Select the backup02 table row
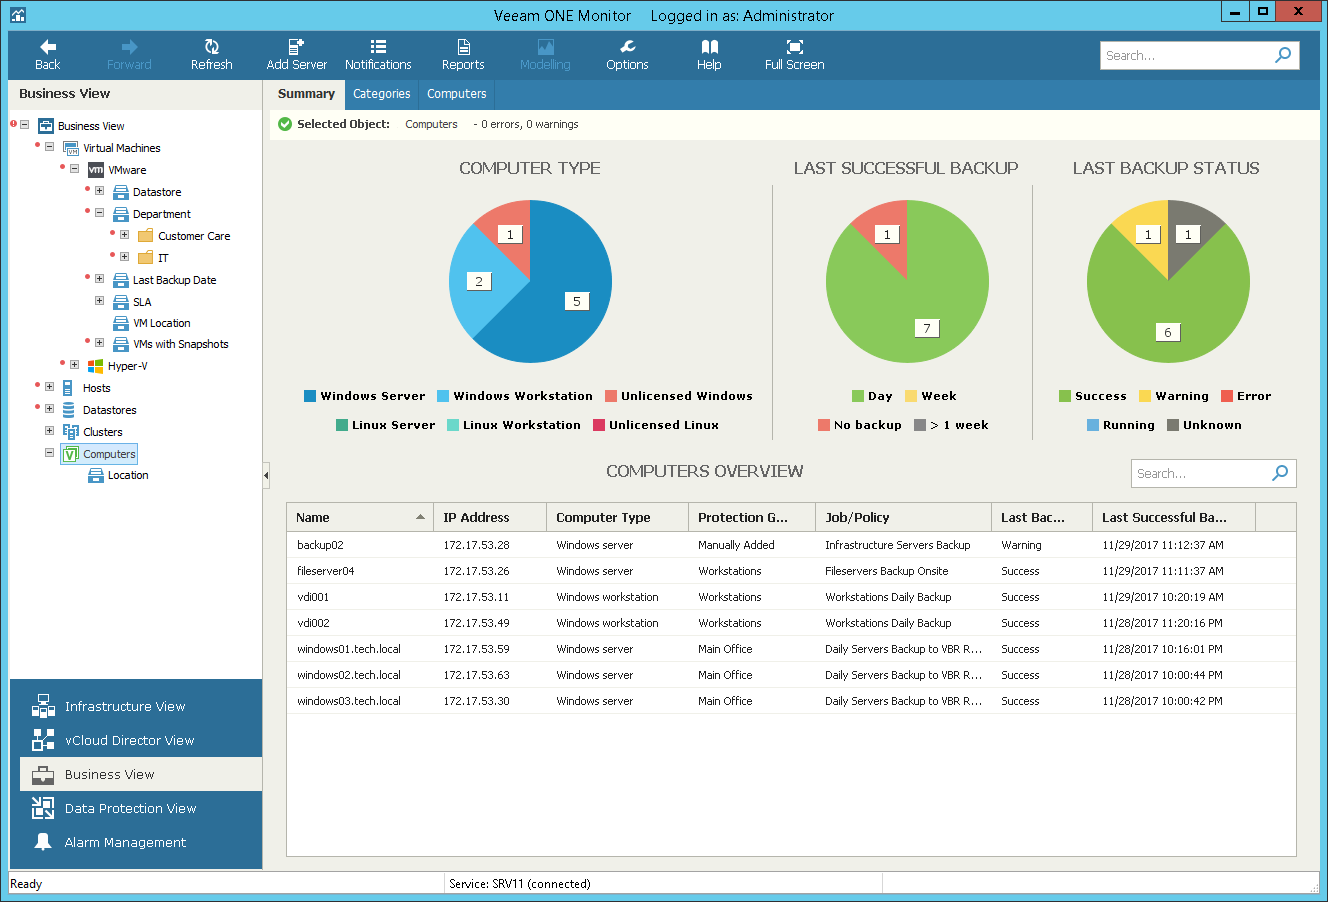 [x=791, y=545]
